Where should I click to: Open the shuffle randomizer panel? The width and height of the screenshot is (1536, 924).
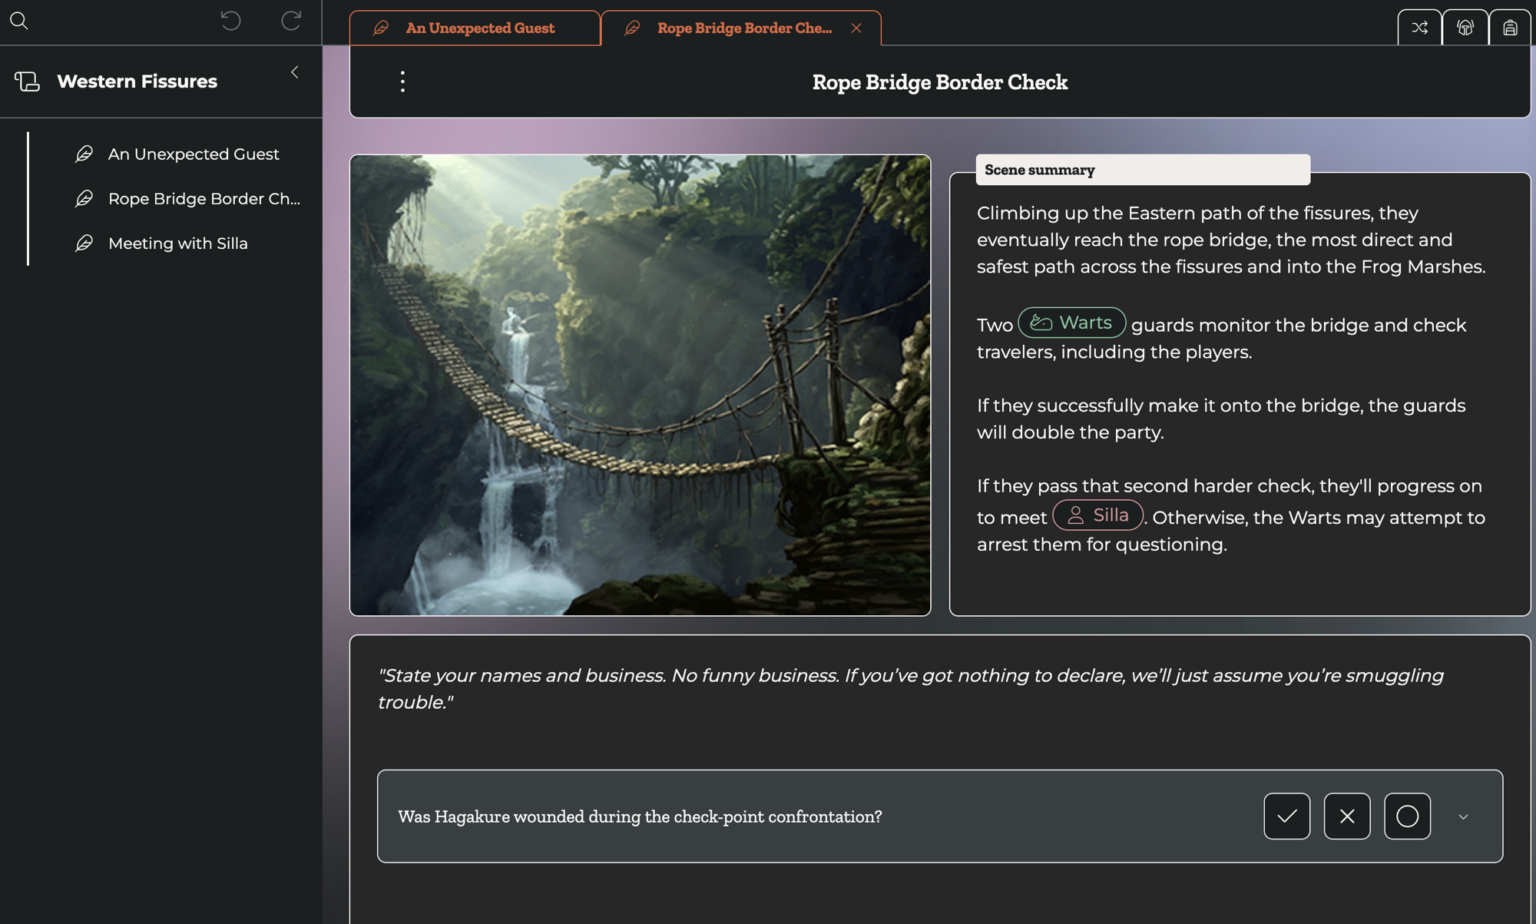1419,28
